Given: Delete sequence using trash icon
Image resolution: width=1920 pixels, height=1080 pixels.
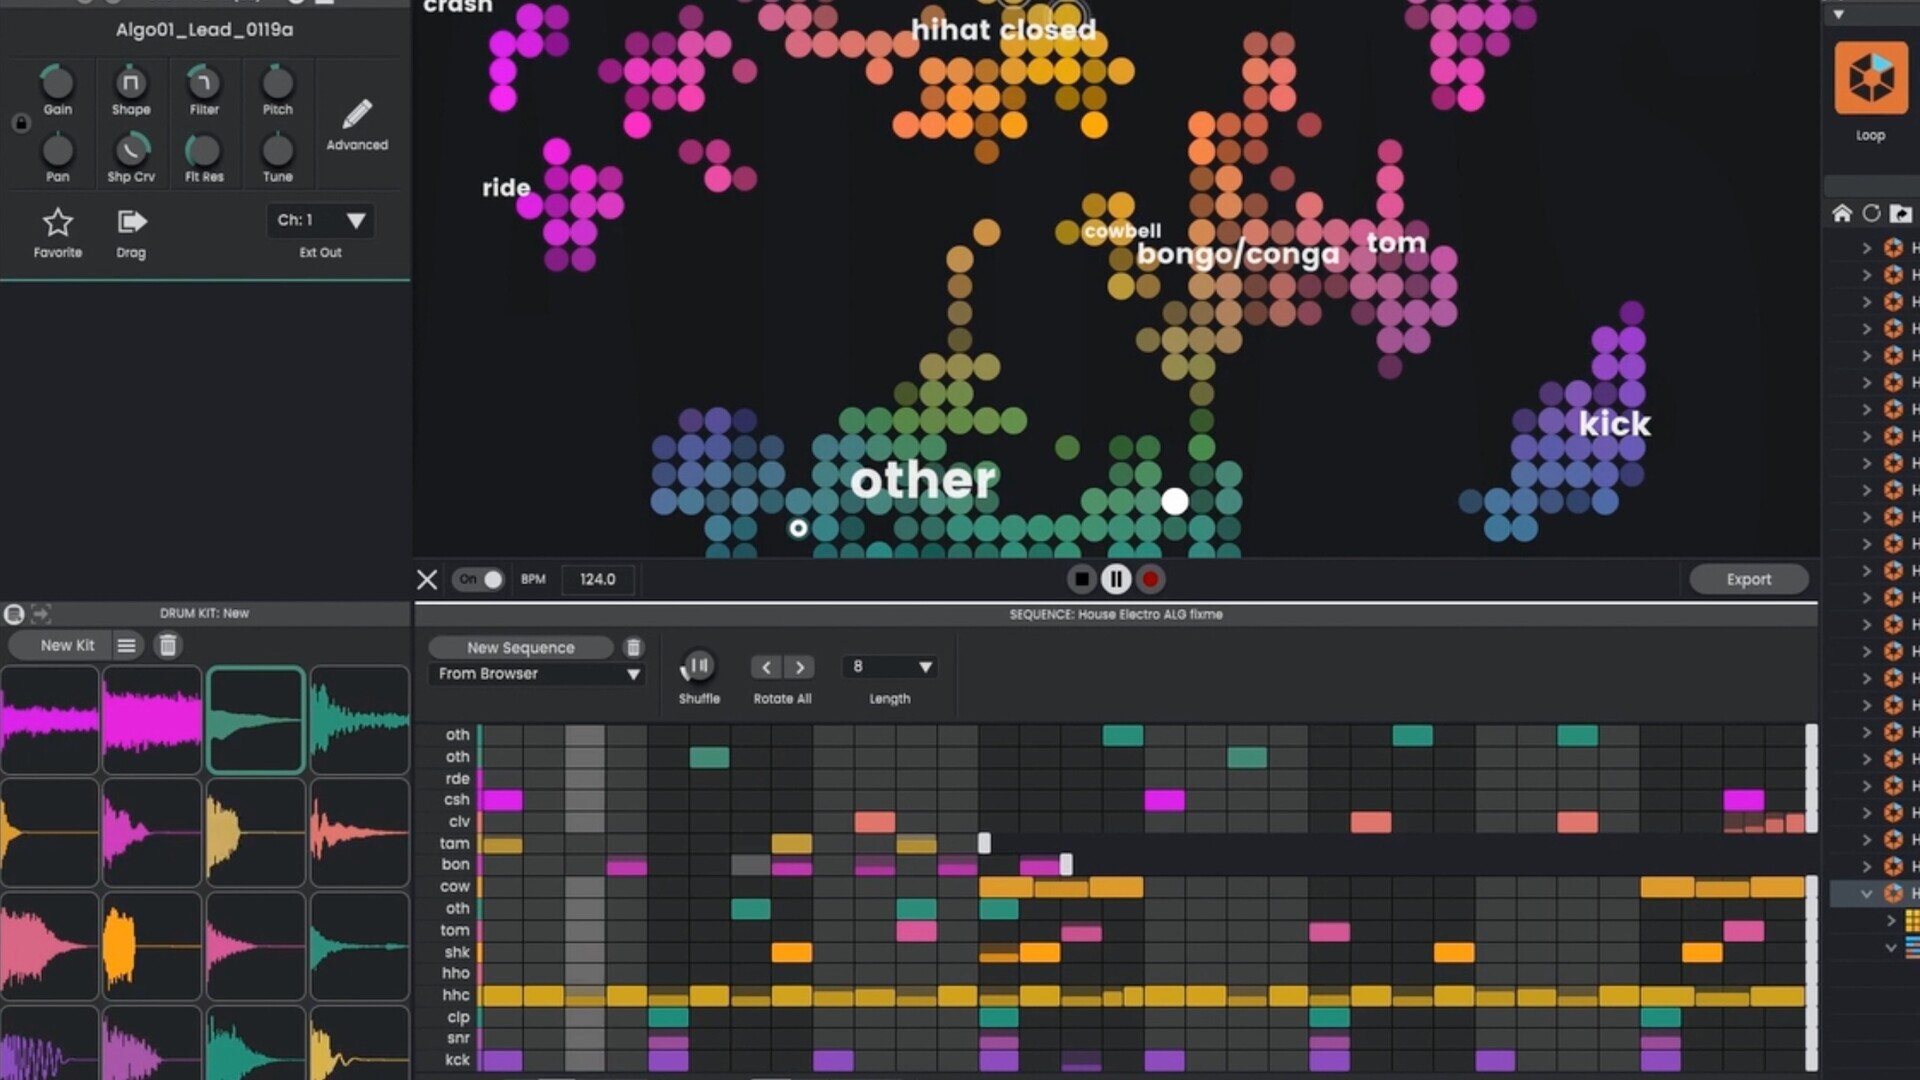Looking at the screenshot, I should 633,648.
